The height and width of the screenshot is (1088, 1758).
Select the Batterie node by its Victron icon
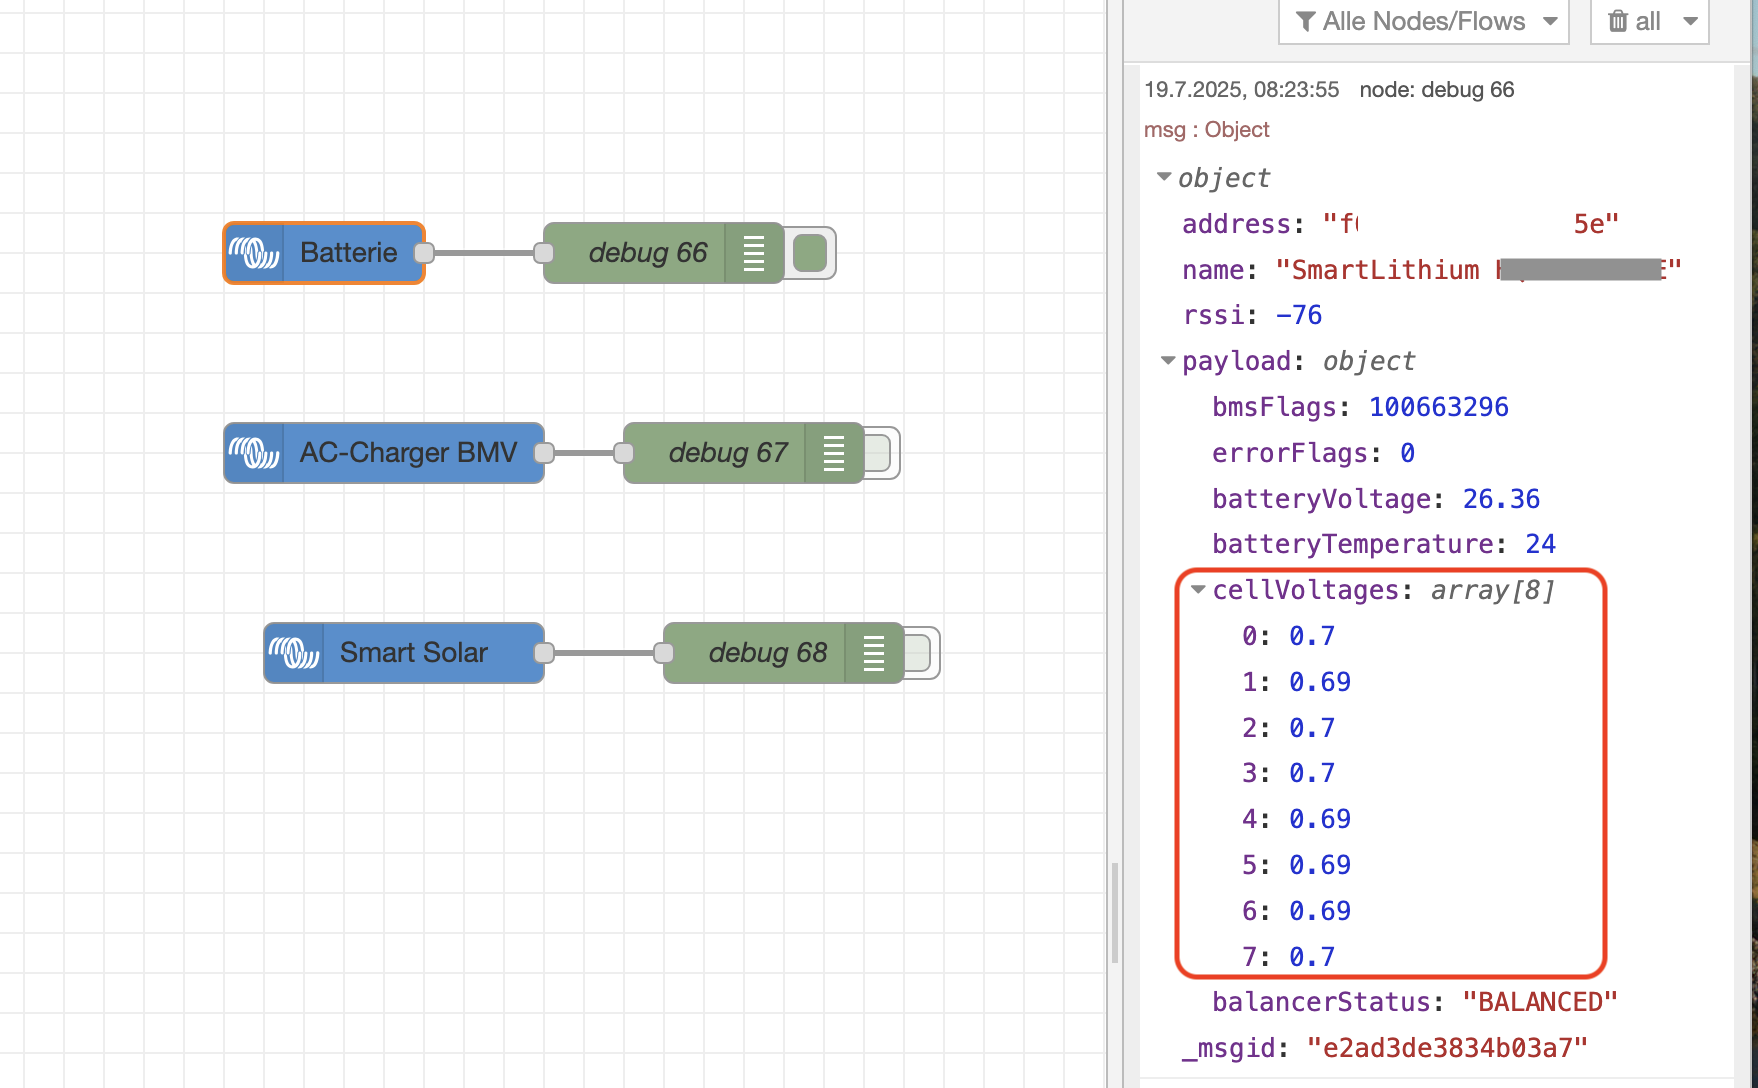[x=254, y=253]
